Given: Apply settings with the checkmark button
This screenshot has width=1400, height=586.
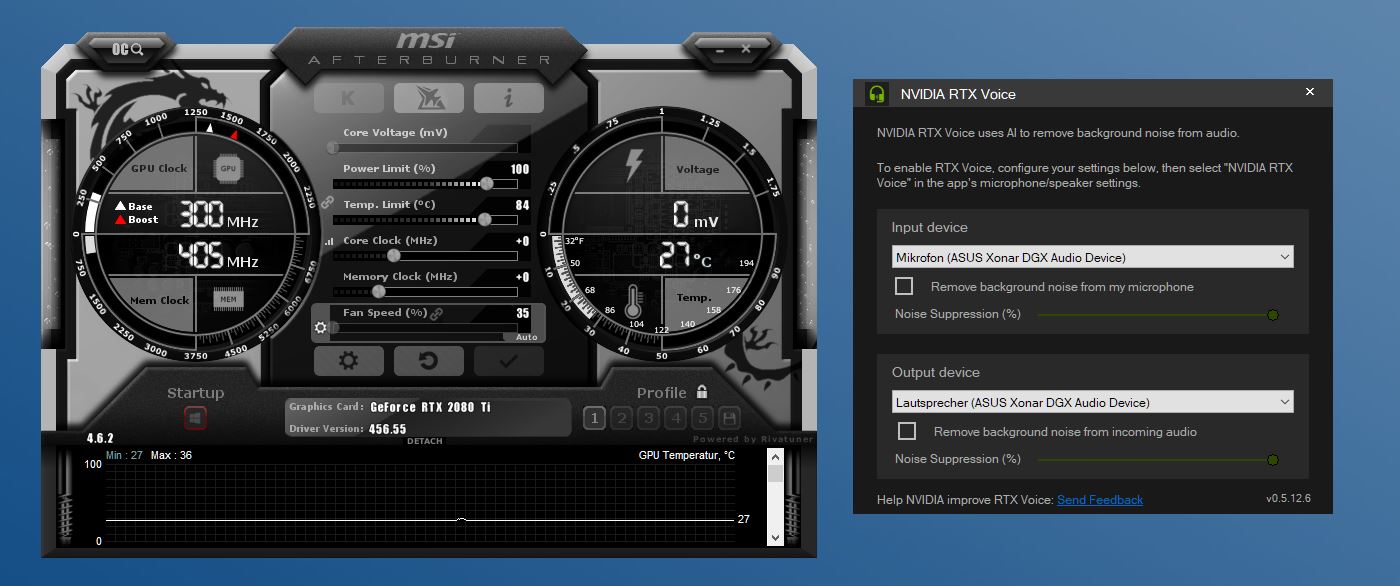Looking at the screenshot, I should pos(508,361).
